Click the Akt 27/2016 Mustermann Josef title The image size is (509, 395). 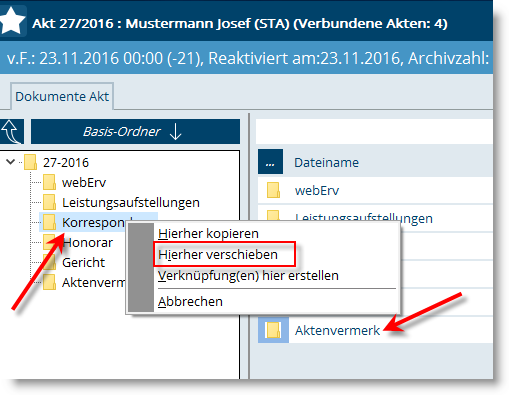click(240, 23)
